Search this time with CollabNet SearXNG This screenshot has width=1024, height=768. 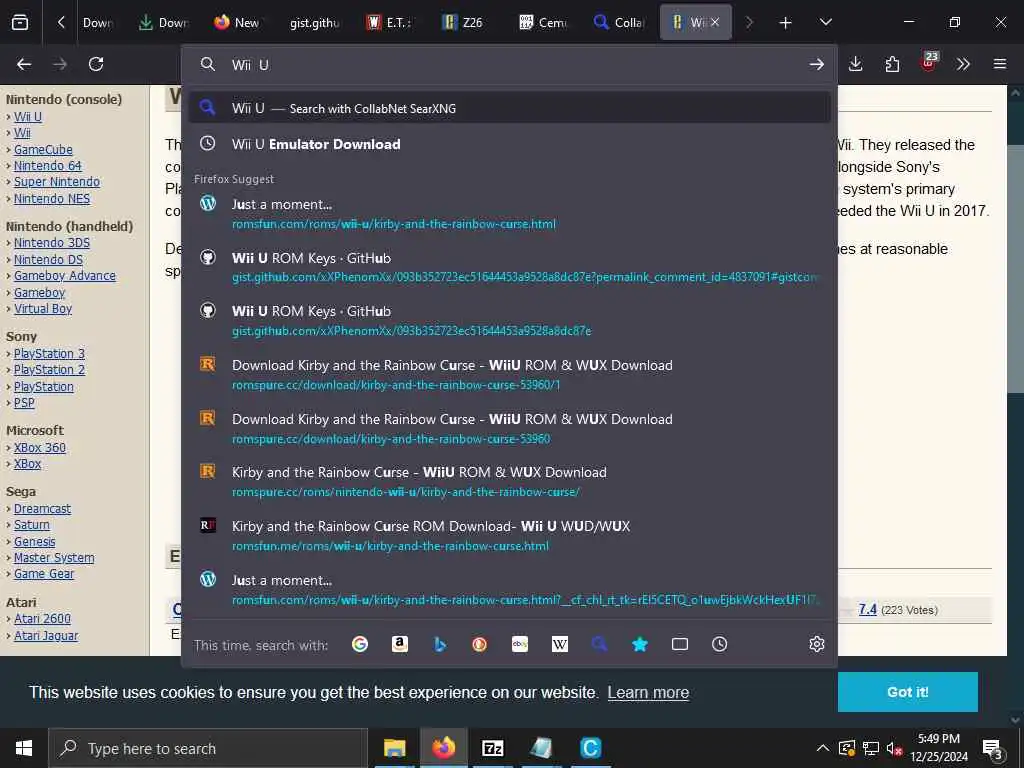coord(600,645)
